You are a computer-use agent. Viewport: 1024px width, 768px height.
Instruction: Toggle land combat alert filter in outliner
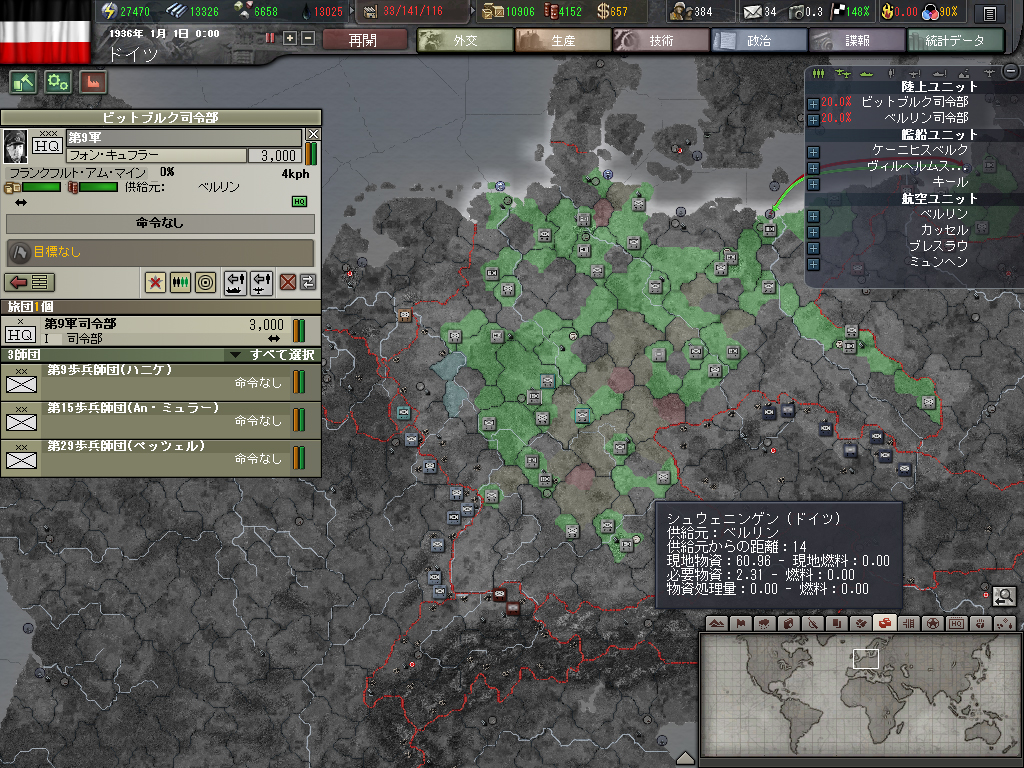[x=891, y=73]
